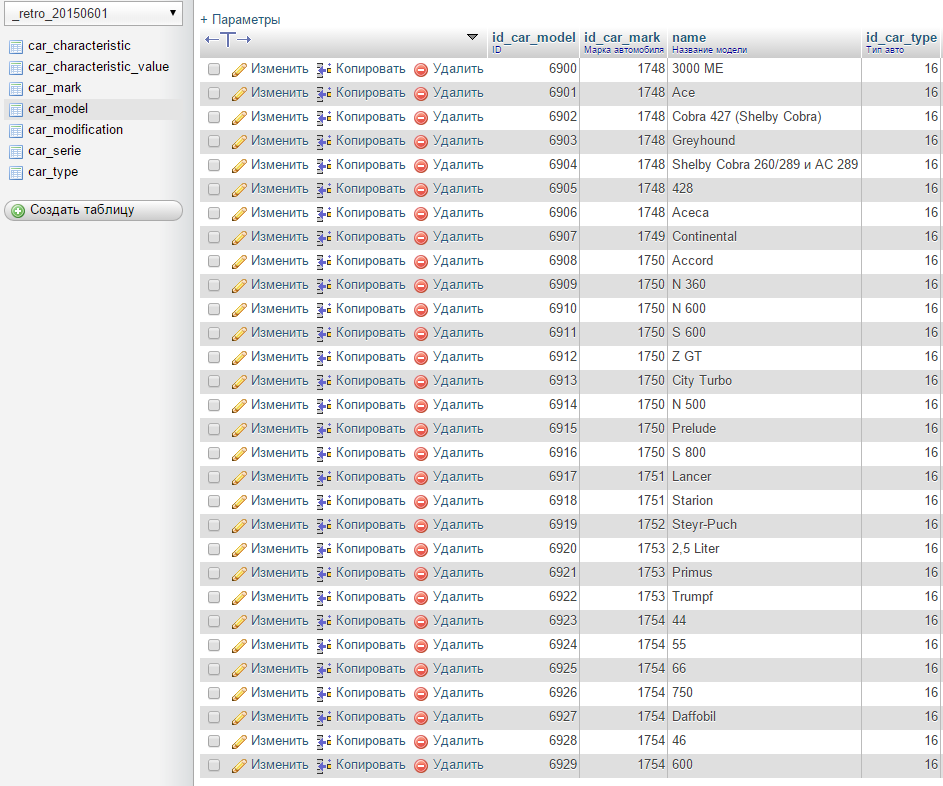Screen dimensions: 943x786
Task: Sort by the id_car_mark column header
Action: [622, 38]
